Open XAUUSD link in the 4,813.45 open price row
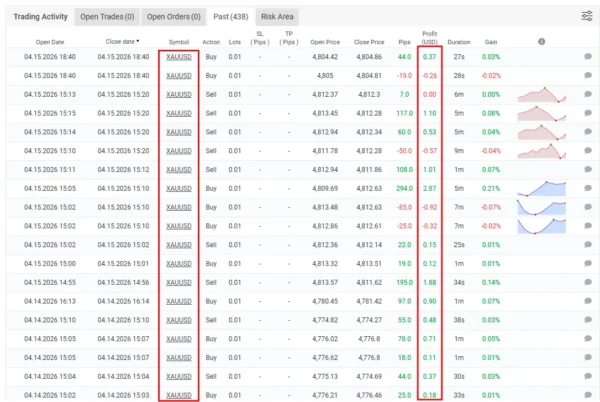The height and width of the screenshot is (402, 600). click(179, 113)
